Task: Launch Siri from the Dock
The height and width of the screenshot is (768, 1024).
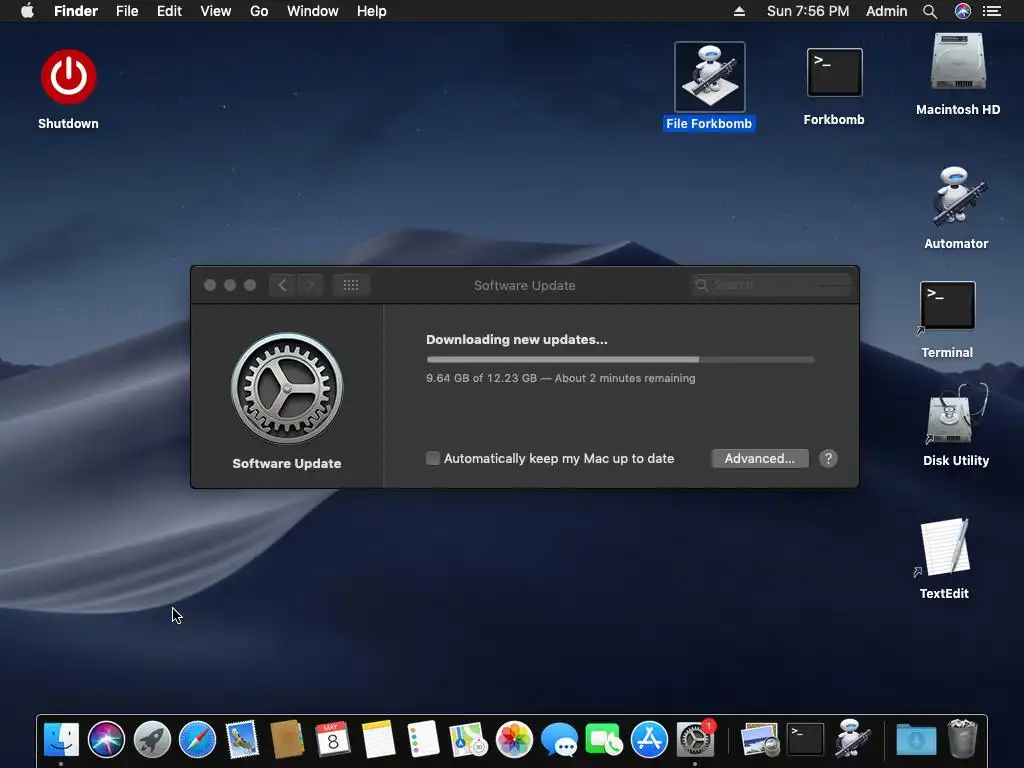Action: (x=106, y=739)
